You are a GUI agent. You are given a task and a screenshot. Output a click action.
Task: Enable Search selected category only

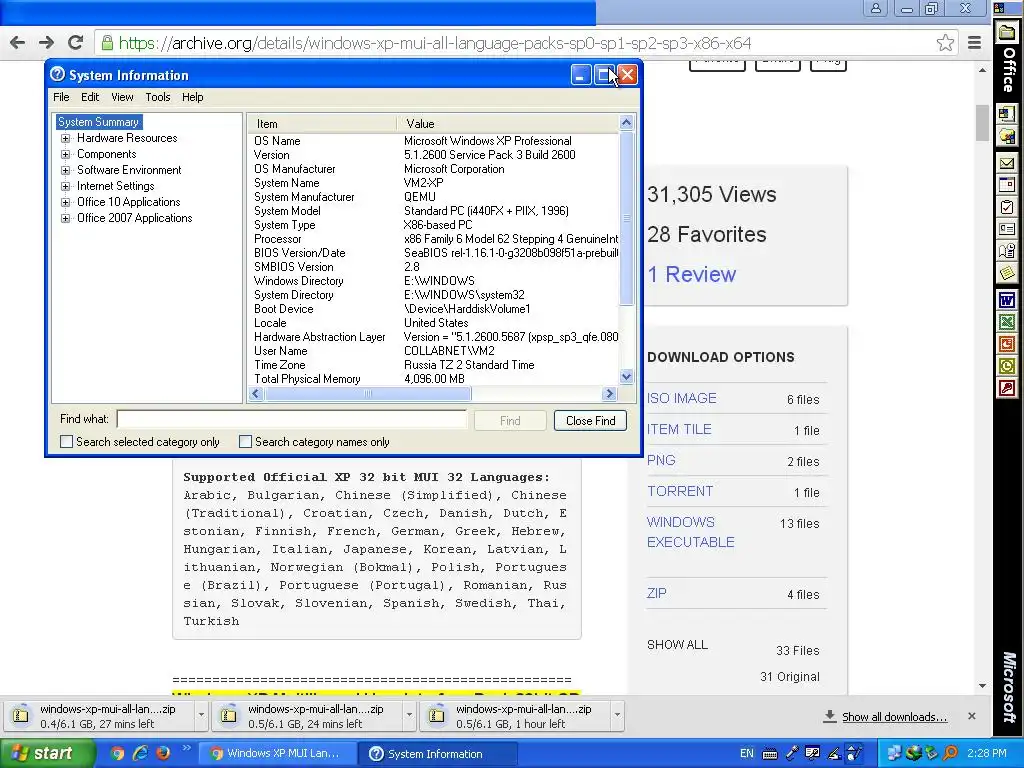tap(66, 442)
